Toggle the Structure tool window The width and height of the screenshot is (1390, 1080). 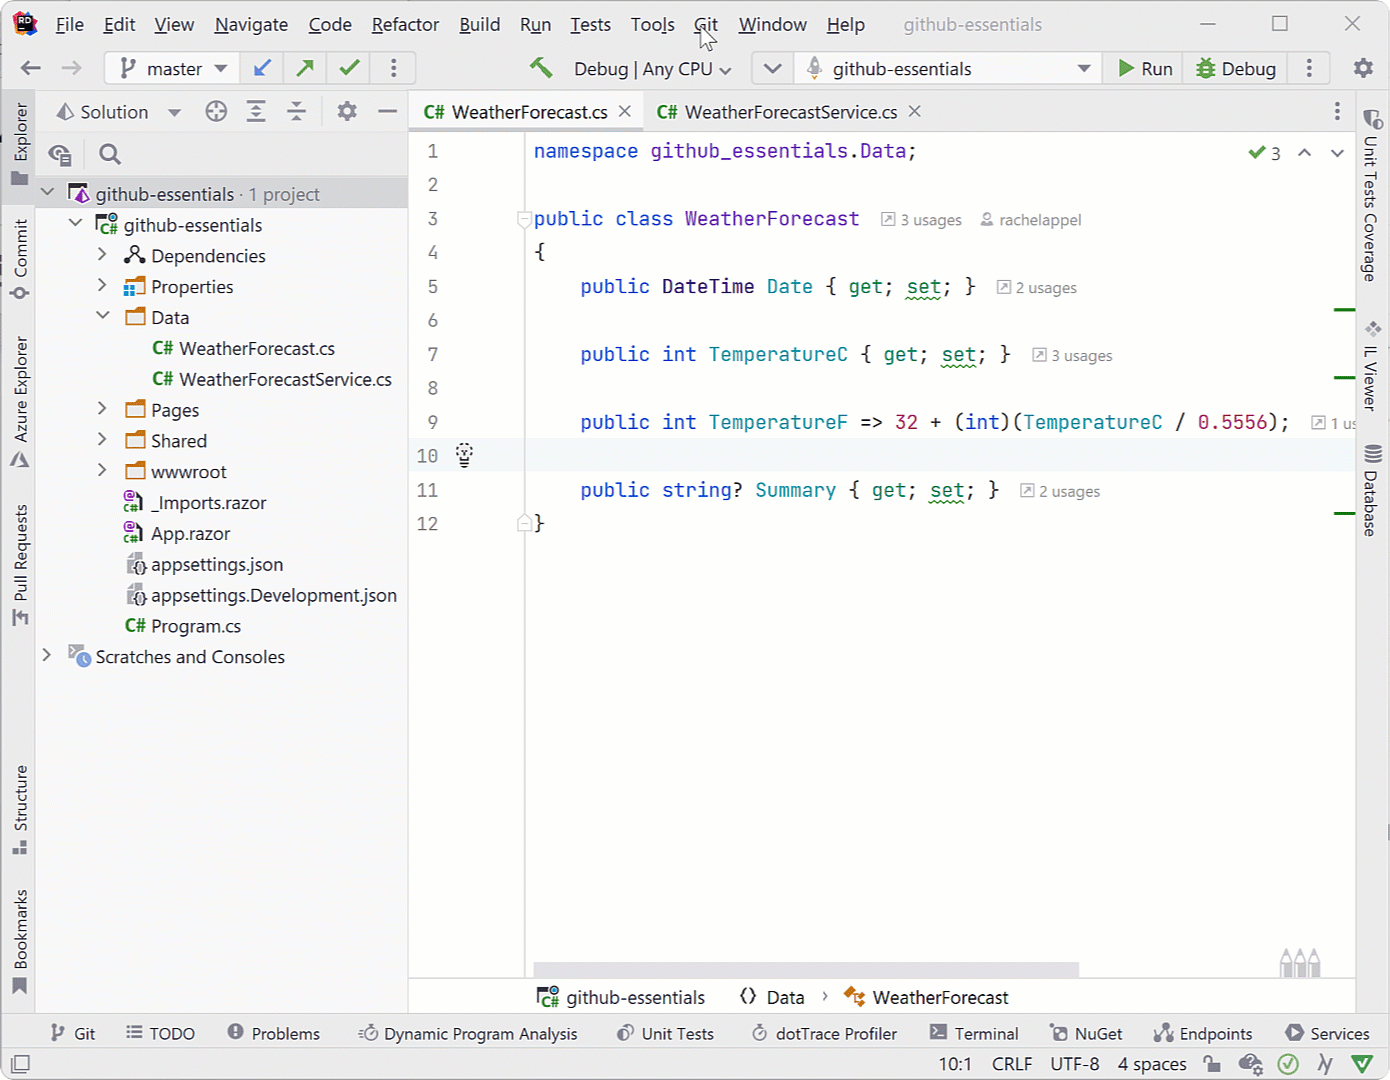click(18, 810)
